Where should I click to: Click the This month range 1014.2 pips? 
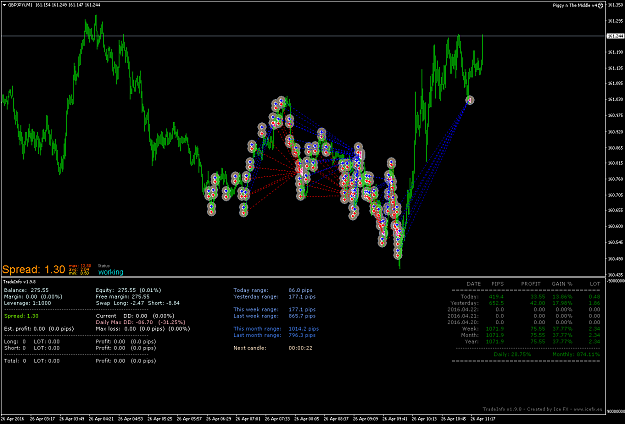[x=304, y=329]
